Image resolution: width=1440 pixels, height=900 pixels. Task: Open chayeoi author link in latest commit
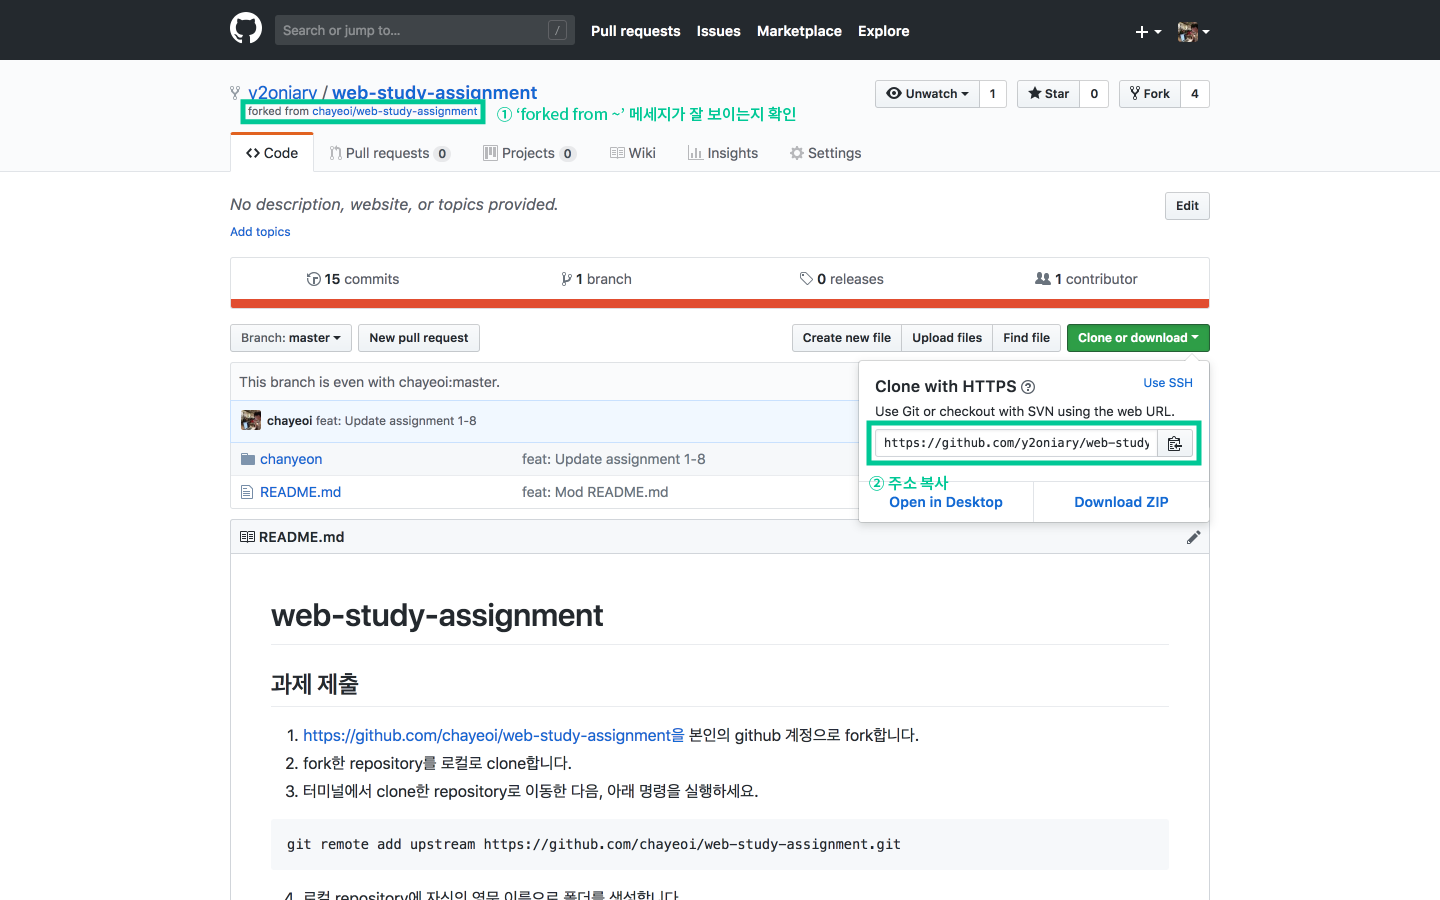(x=289, y=421)
